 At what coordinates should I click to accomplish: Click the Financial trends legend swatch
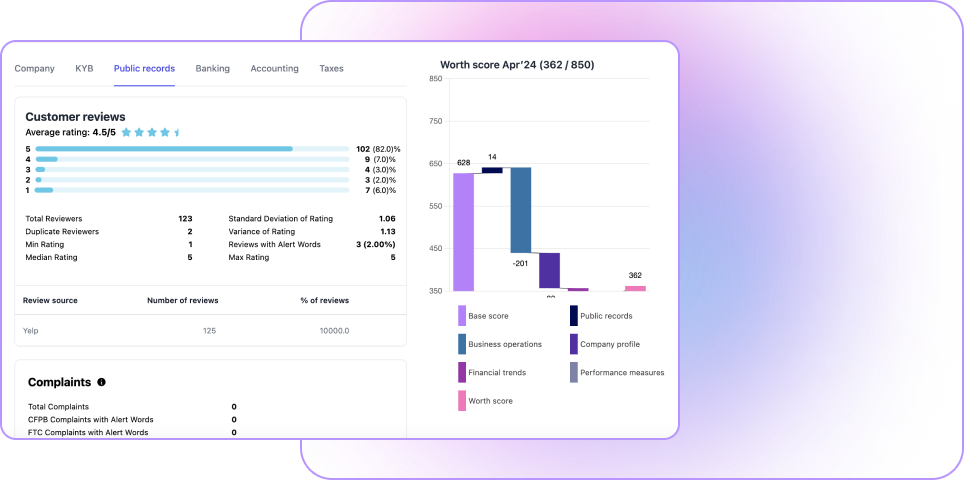462,372
